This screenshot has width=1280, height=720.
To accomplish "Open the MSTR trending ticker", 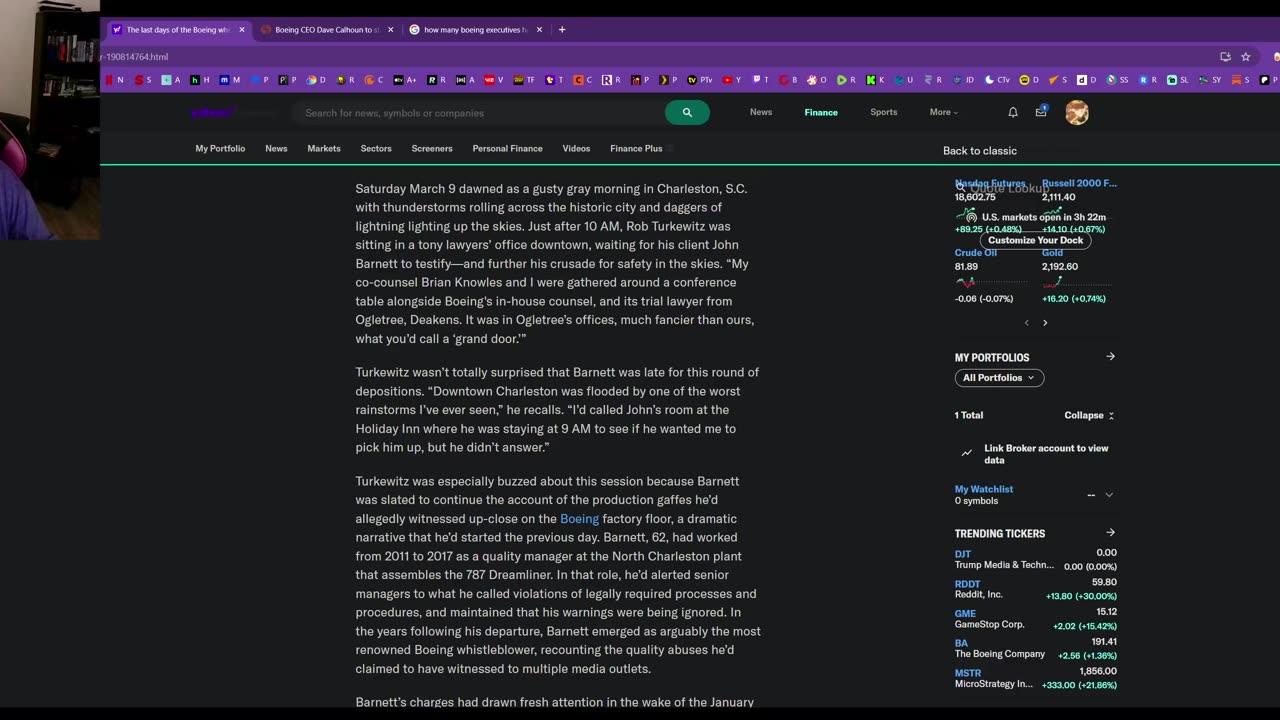I will pos(968,673).
